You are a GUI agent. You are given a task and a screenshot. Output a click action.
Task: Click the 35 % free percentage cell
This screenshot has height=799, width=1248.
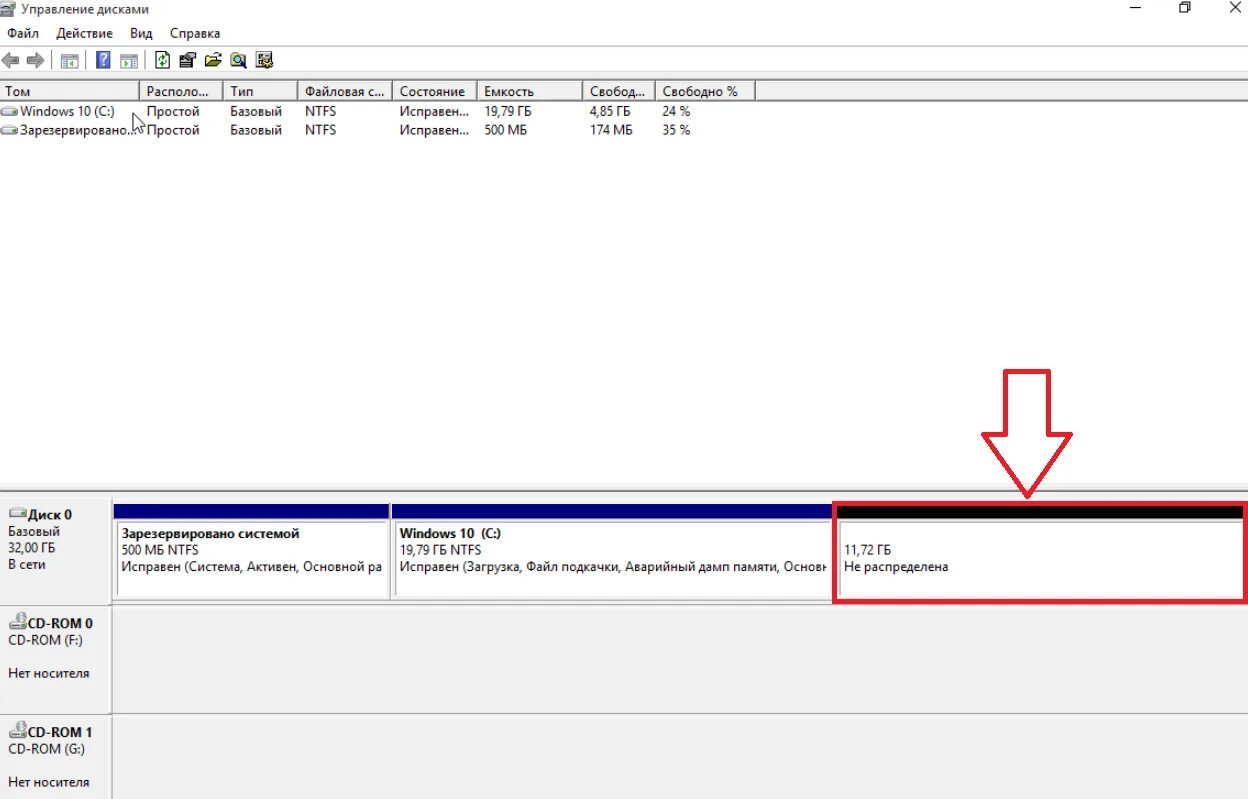click(676, 131)
